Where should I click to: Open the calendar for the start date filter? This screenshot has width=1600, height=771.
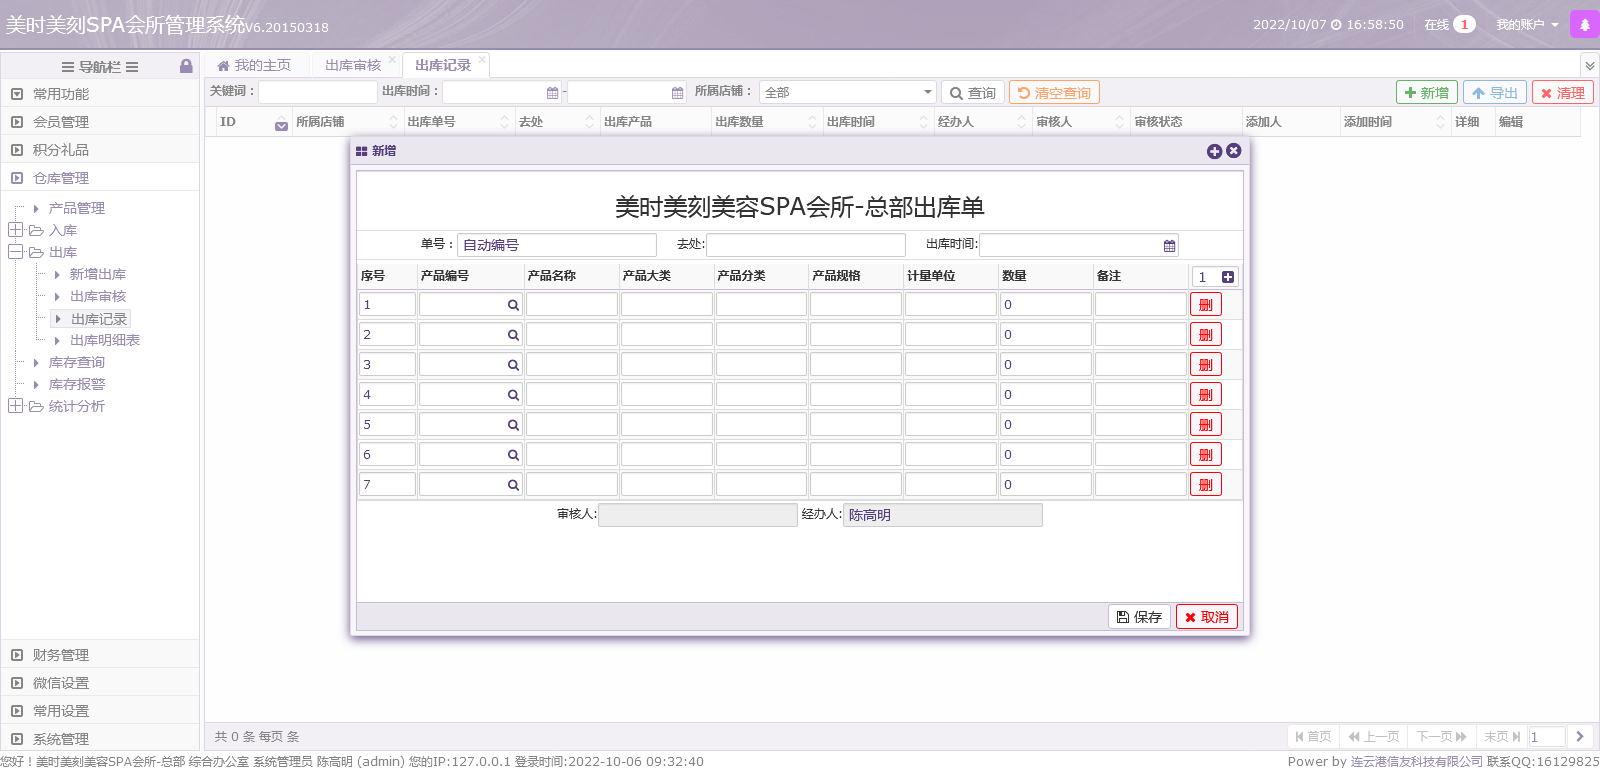[552, 93]
